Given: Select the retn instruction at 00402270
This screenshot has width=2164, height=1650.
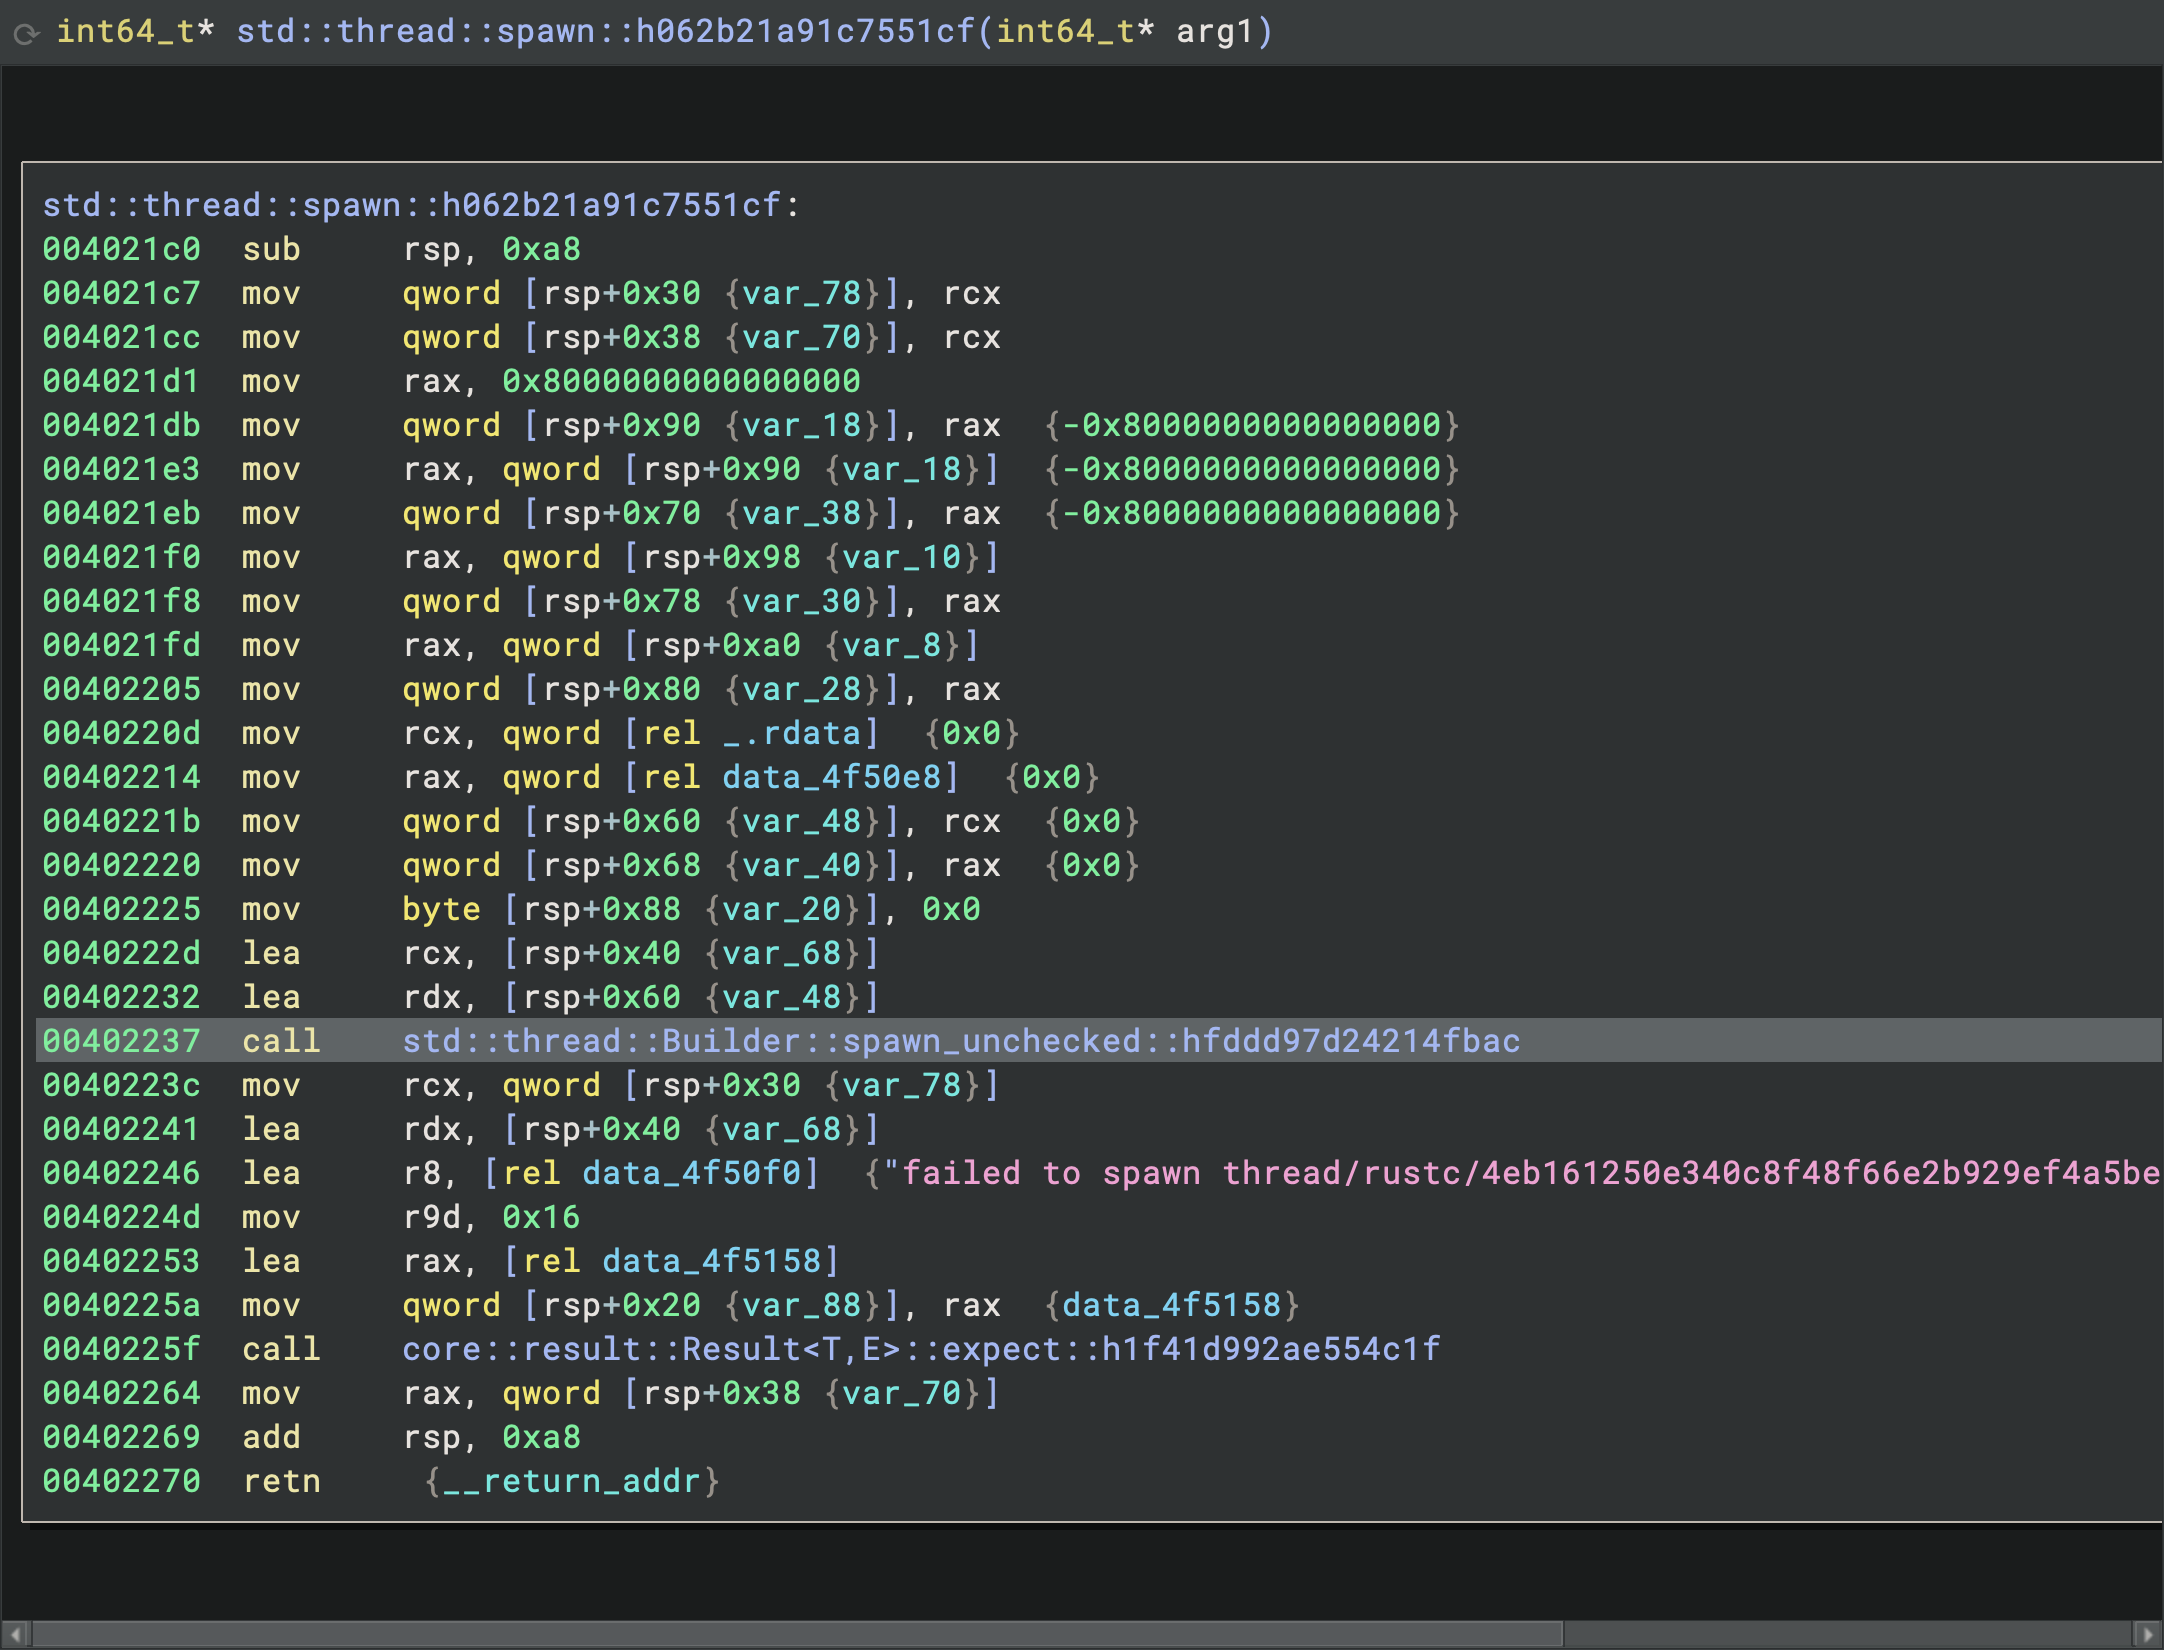Looking at the screenshot, I should [281, 1481].
